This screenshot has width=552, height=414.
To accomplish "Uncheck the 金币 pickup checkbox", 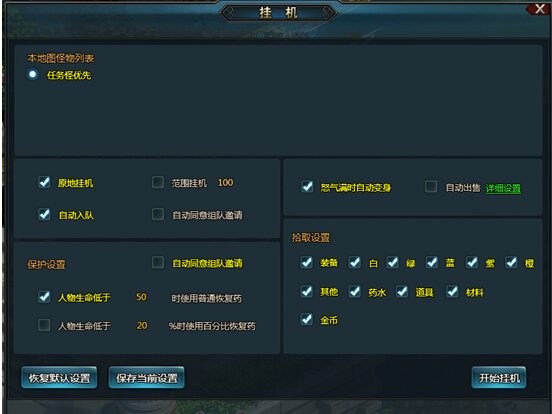I will click(307, 319).
